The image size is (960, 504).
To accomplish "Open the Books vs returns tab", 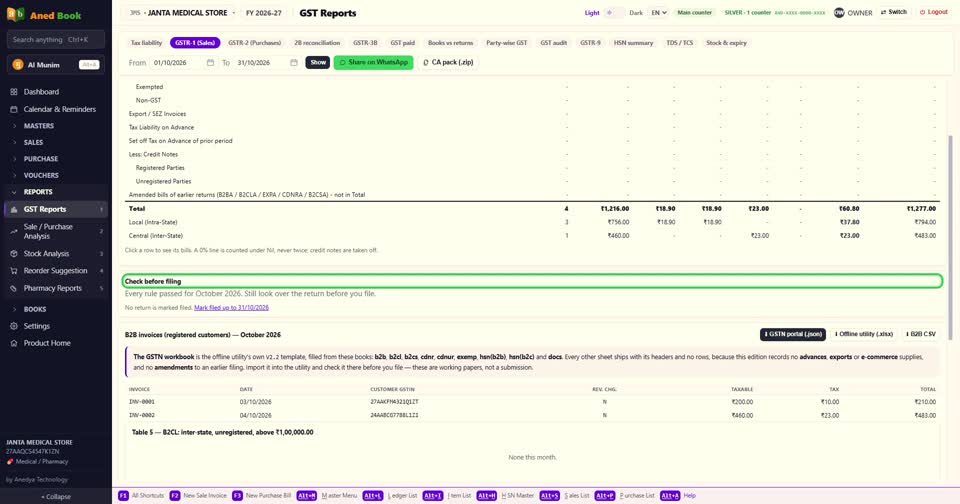I will [450, 43].
